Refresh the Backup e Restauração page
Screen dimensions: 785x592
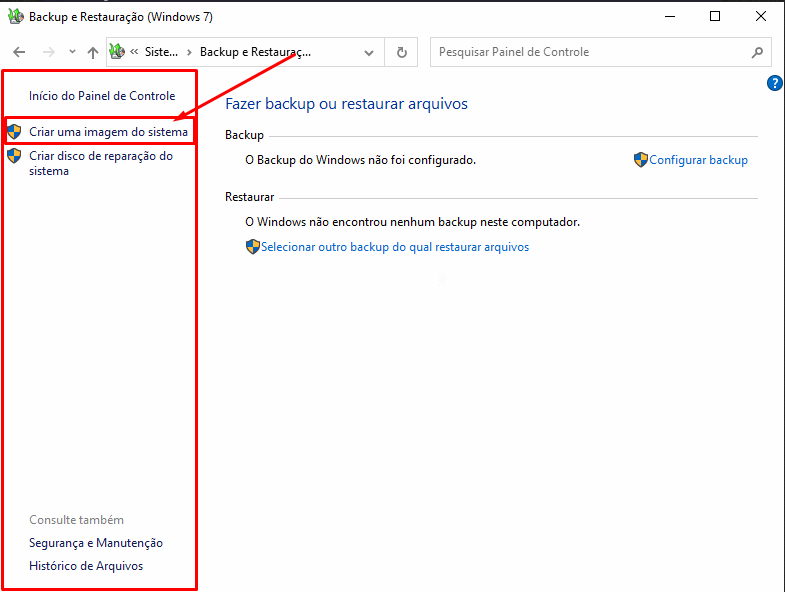point(402,52)
